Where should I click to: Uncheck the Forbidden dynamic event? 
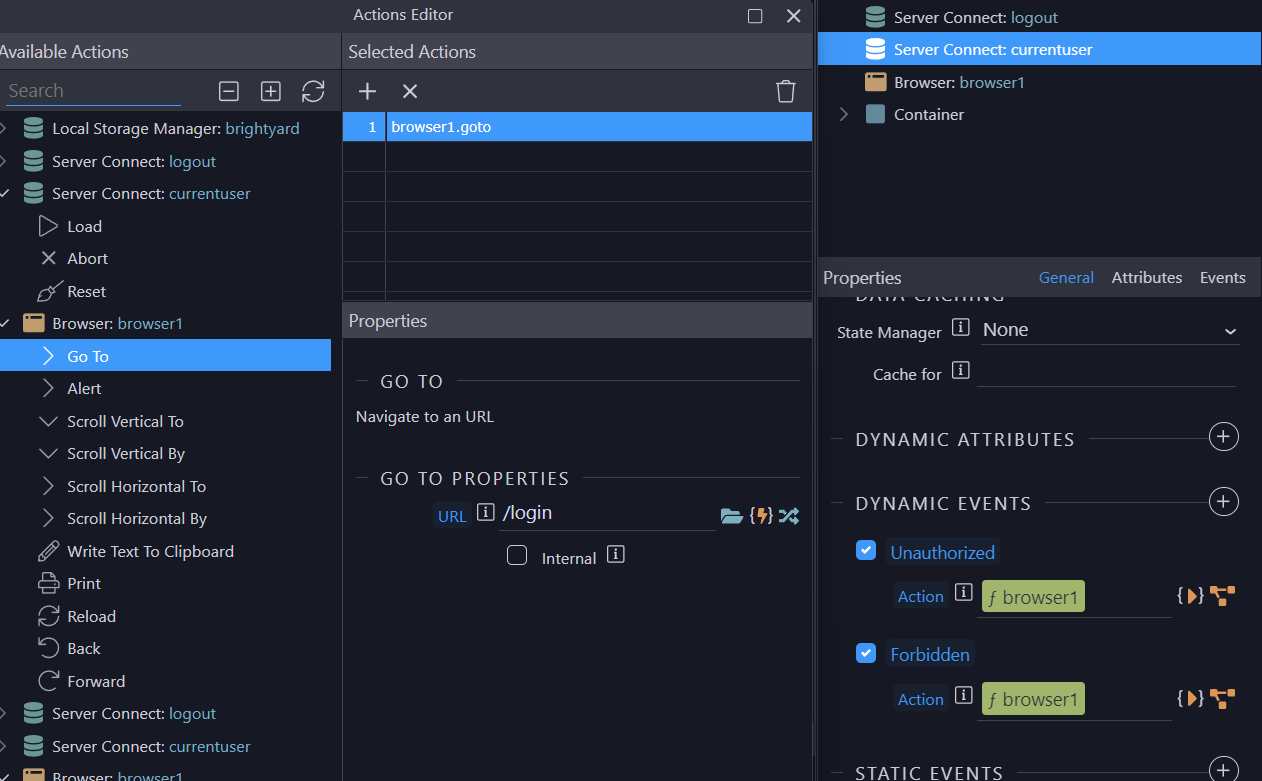click(x=865, y=653)
